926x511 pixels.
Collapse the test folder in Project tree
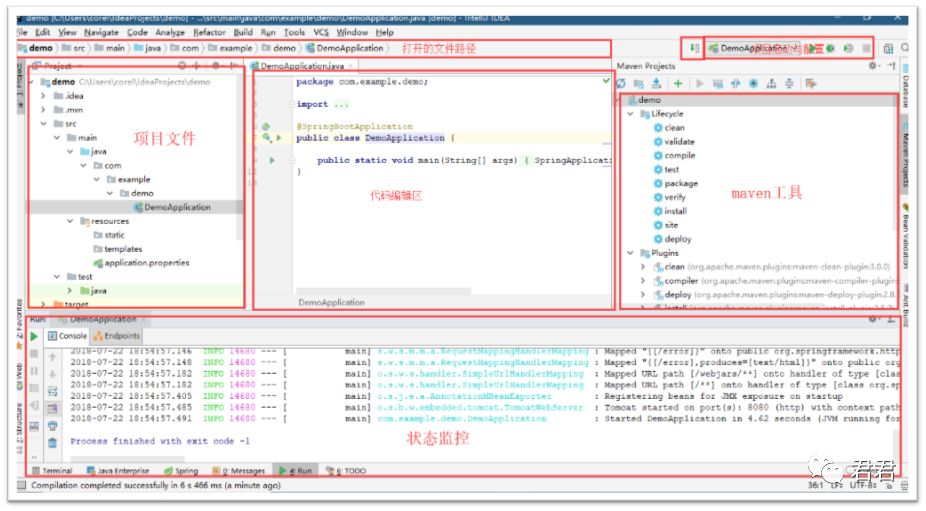[x=57, y=276]
